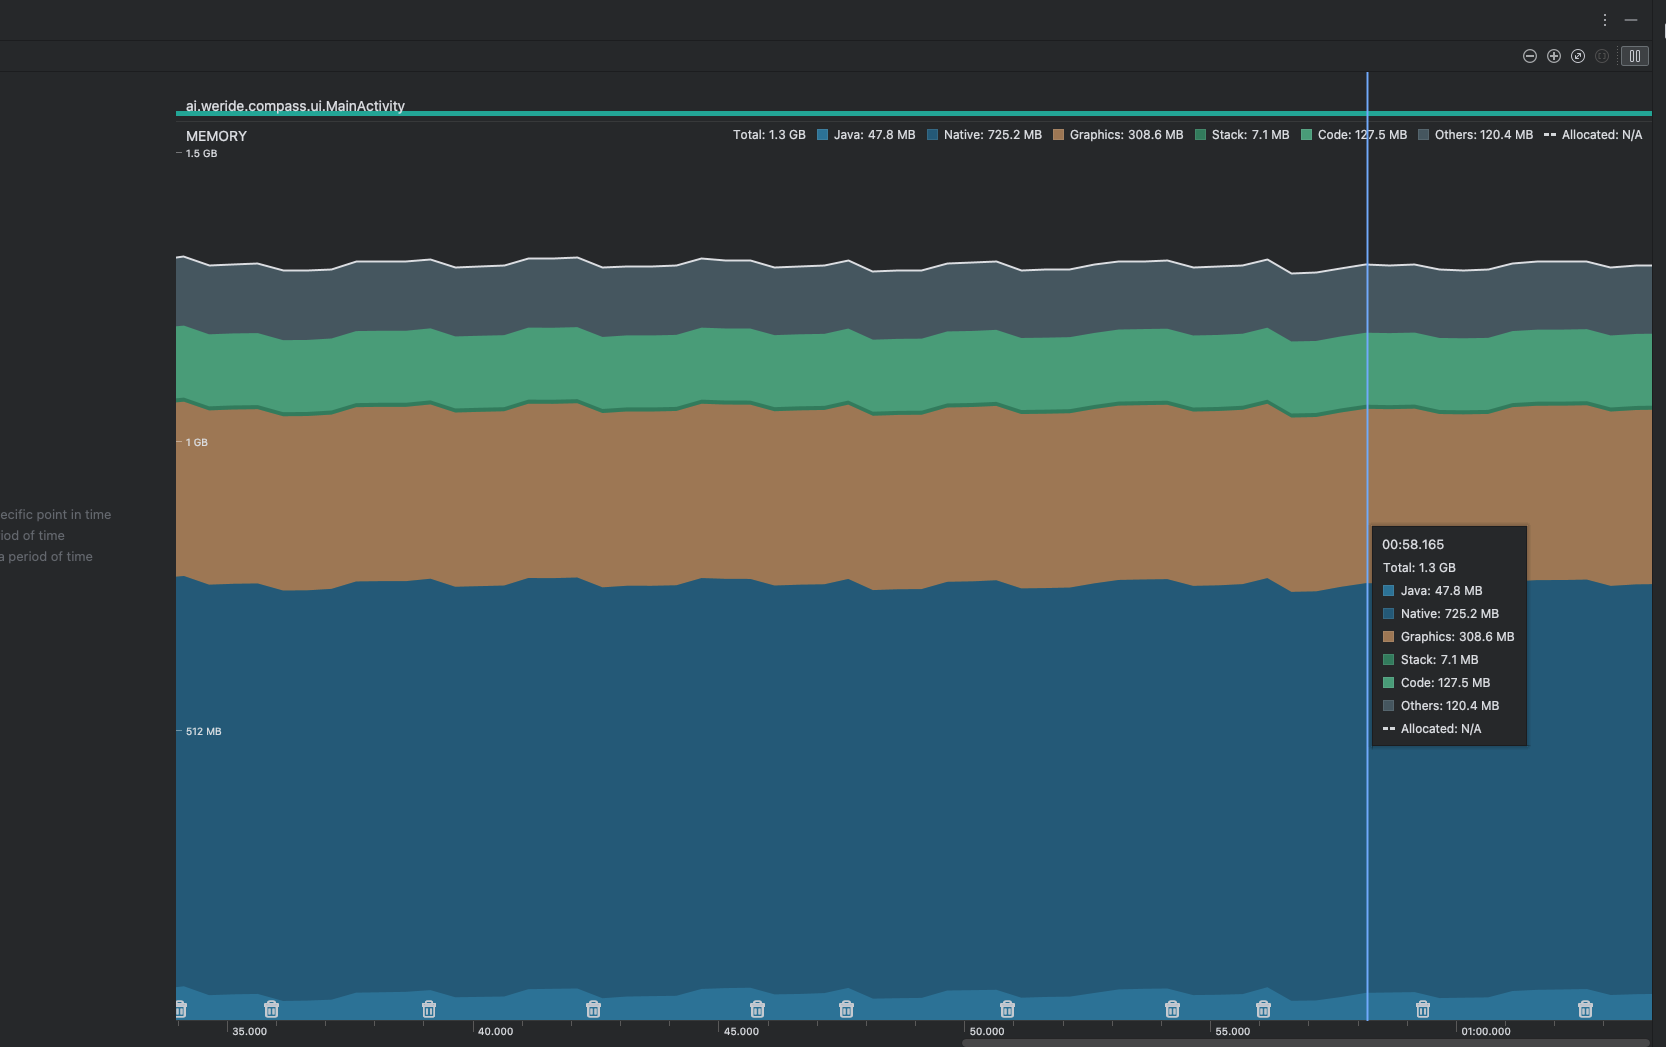Image resolution: width=1666 pixels, height=1047 pixels.
Task: Click Graphics: 308.6 MB in tooltip
Action: click(x=1458, y=637)
